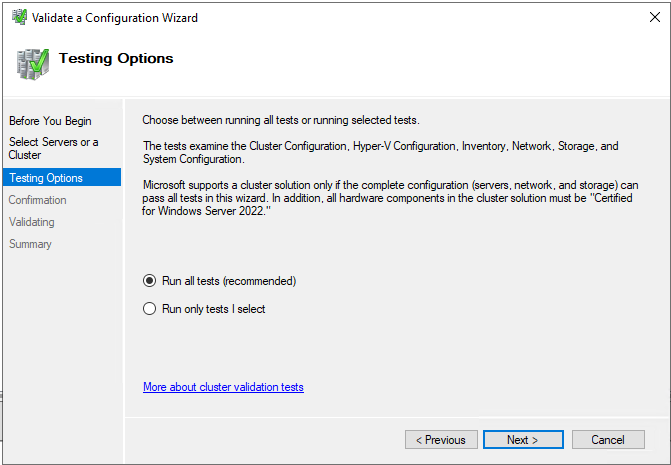
Task: Go back with the Previous button
Action: click(x=441, y=439)
